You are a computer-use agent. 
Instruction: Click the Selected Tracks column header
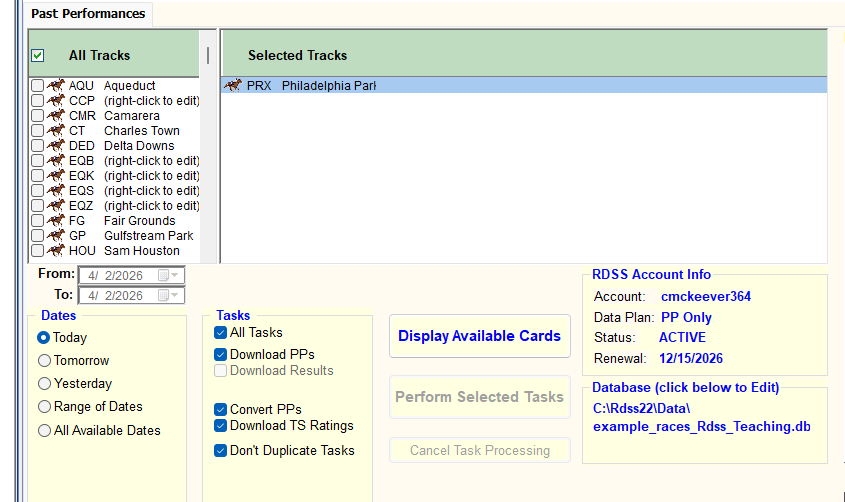coord(524,54)
